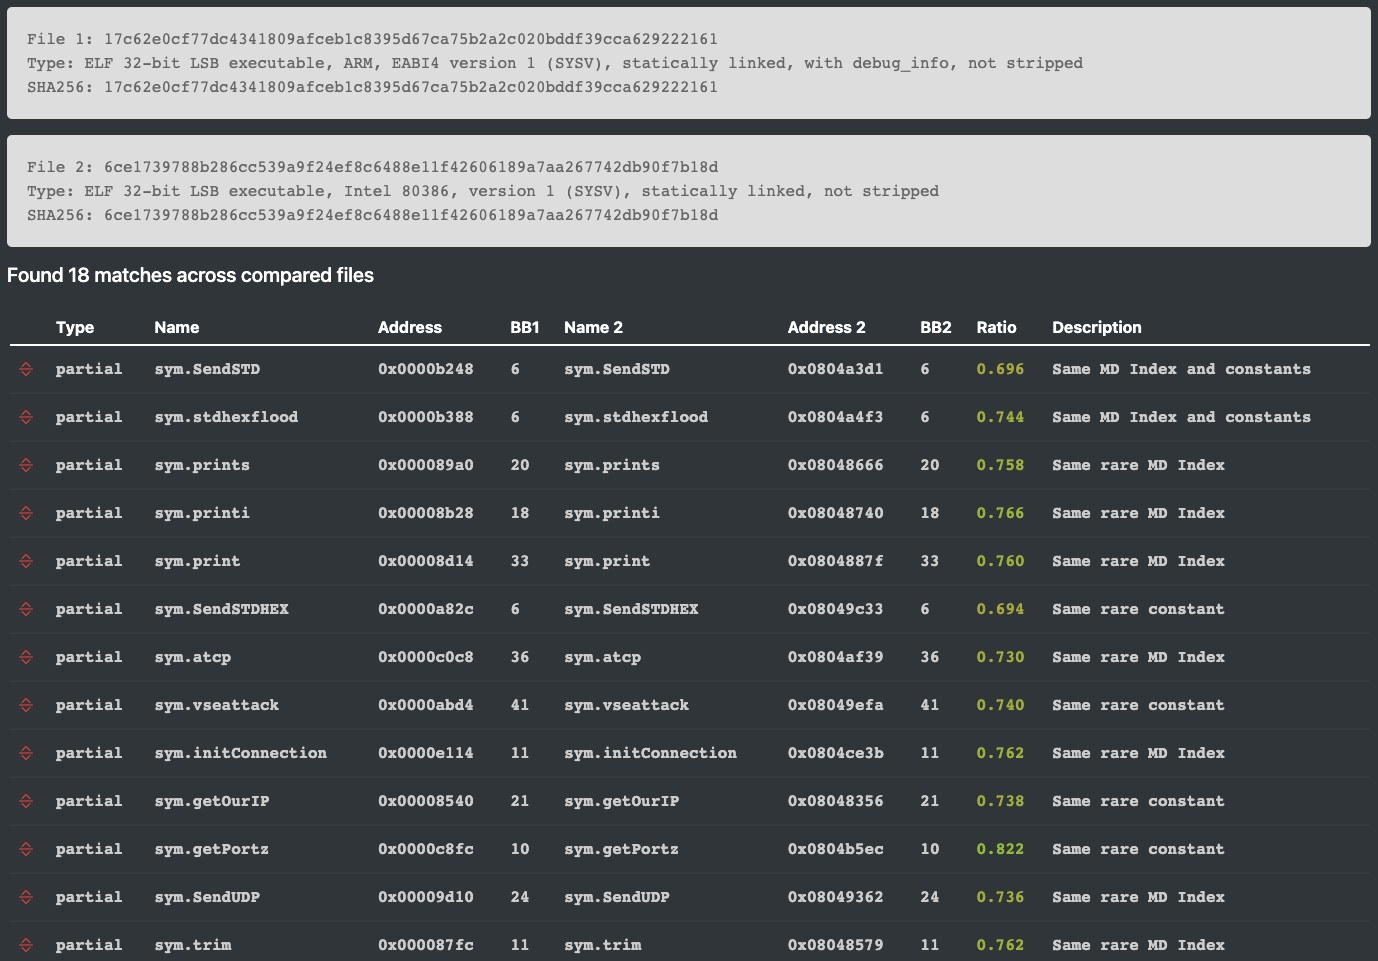The width and height of the screenshot is (1378, 961).
Task: Show details for the sym.trim row
Action: pos(26,945)
